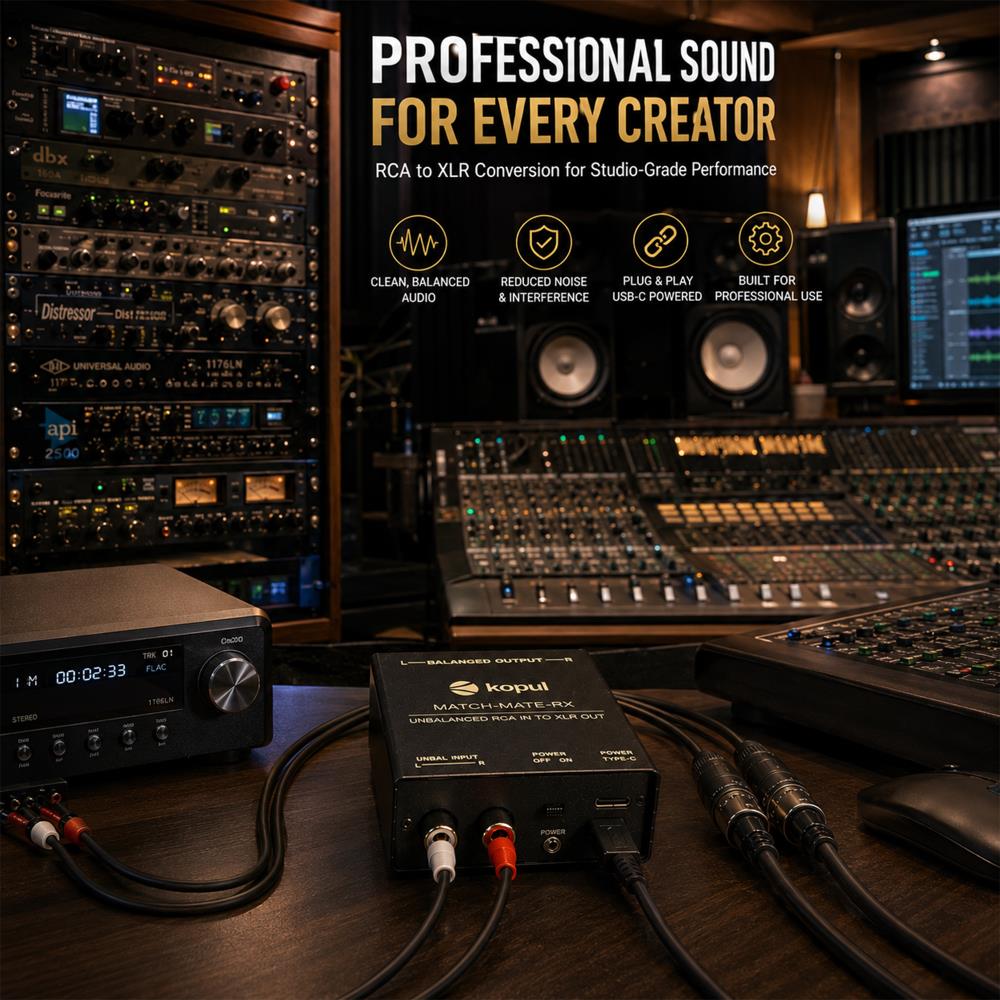Click "UNBALANCED RCA IN TO XLR OUT" text
Viewport: 1000px width, 1000px height.
point(506,719)
